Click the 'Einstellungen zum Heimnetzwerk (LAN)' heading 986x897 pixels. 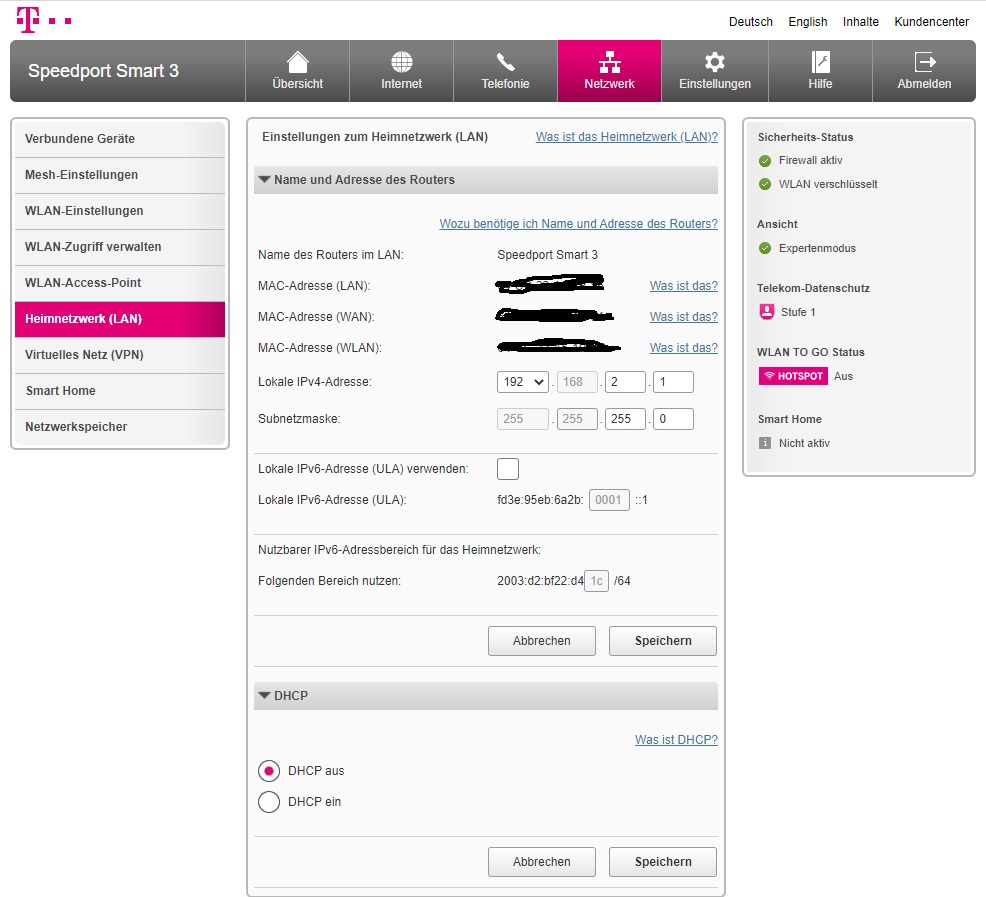tap(375, 137)
